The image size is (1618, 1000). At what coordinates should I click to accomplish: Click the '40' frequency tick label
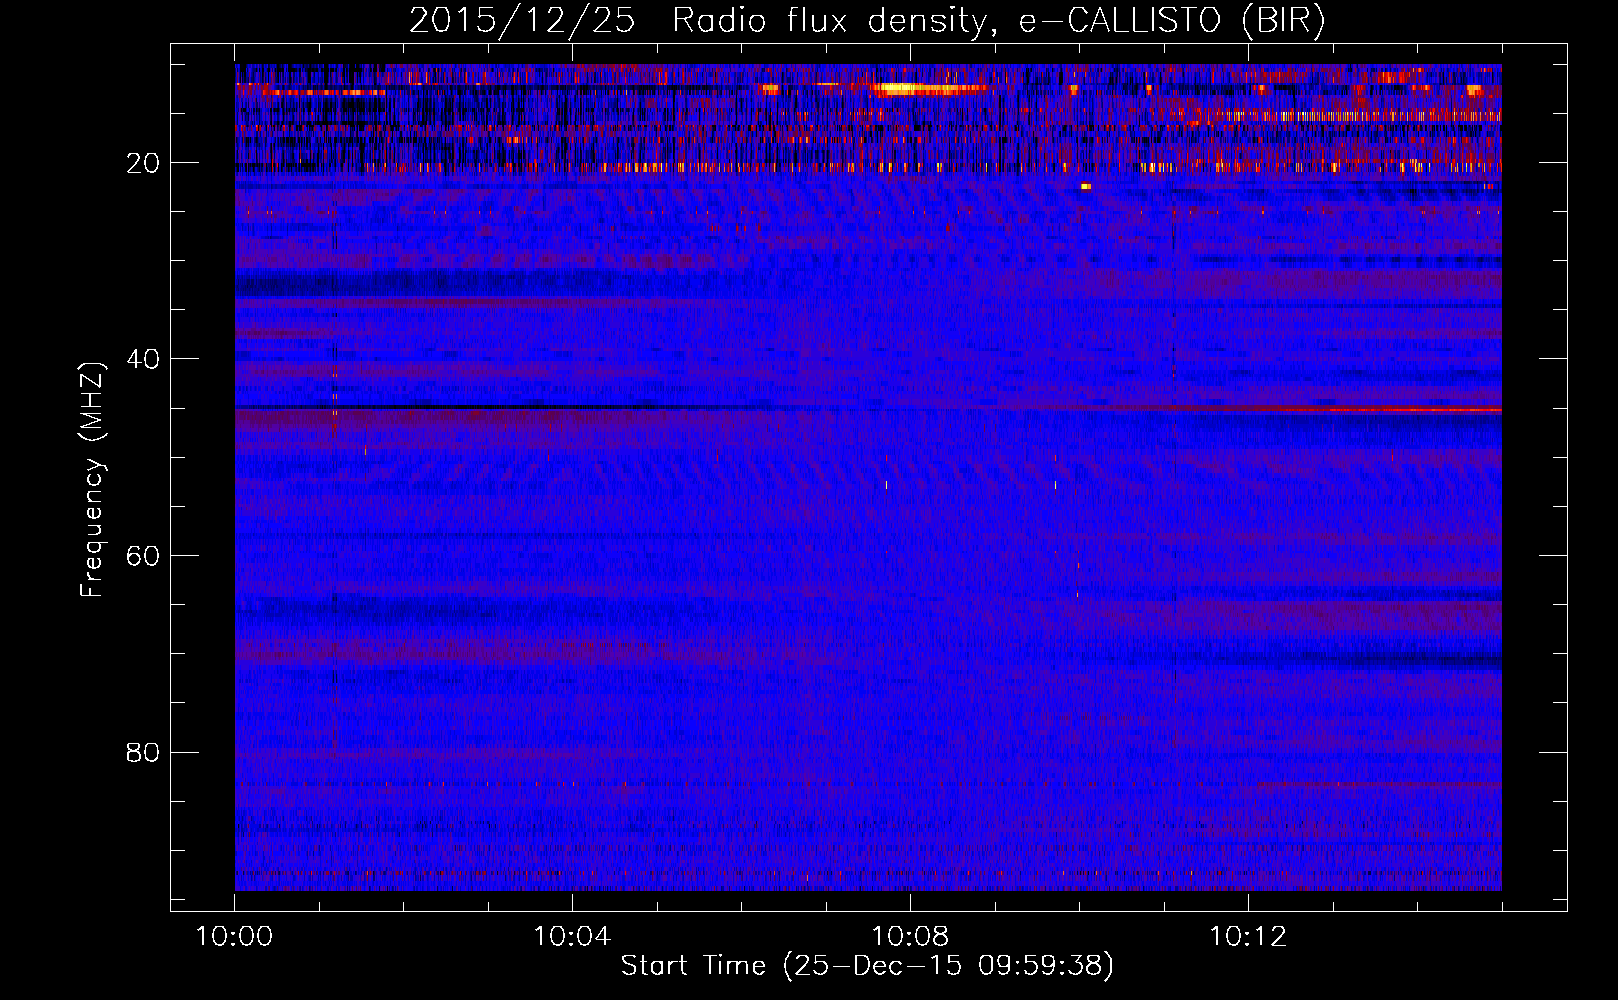[x=144, y=359]
